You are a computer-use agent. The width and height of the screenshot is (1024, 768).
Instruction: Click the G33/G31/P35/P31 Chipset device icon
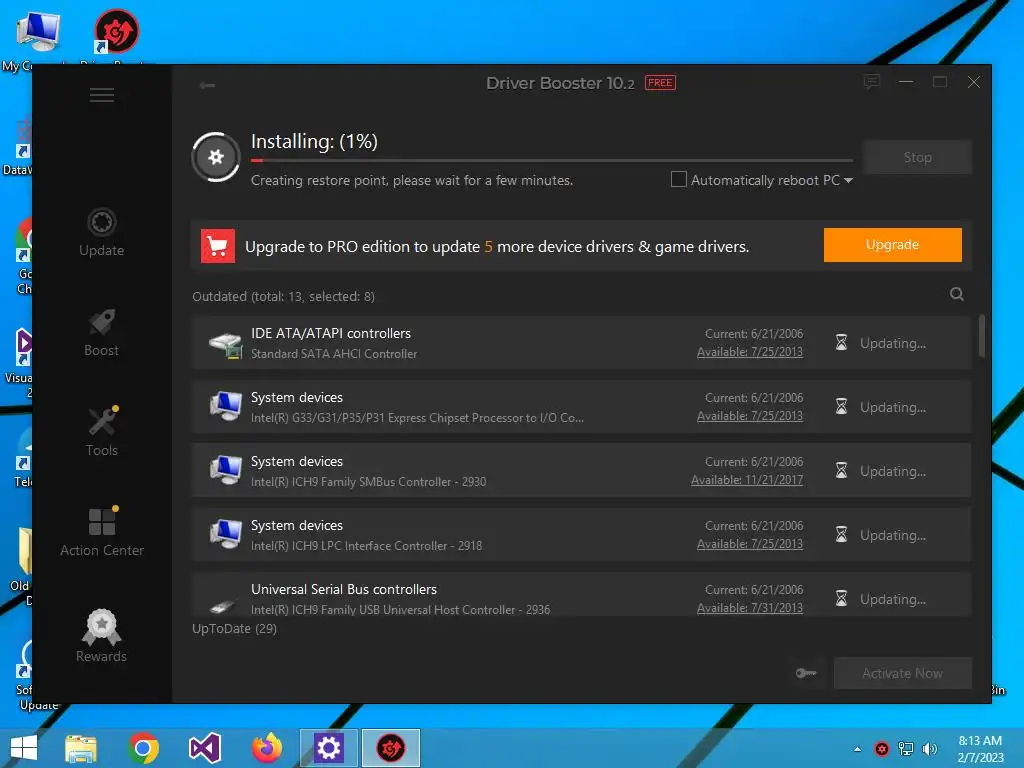[226, 406]
